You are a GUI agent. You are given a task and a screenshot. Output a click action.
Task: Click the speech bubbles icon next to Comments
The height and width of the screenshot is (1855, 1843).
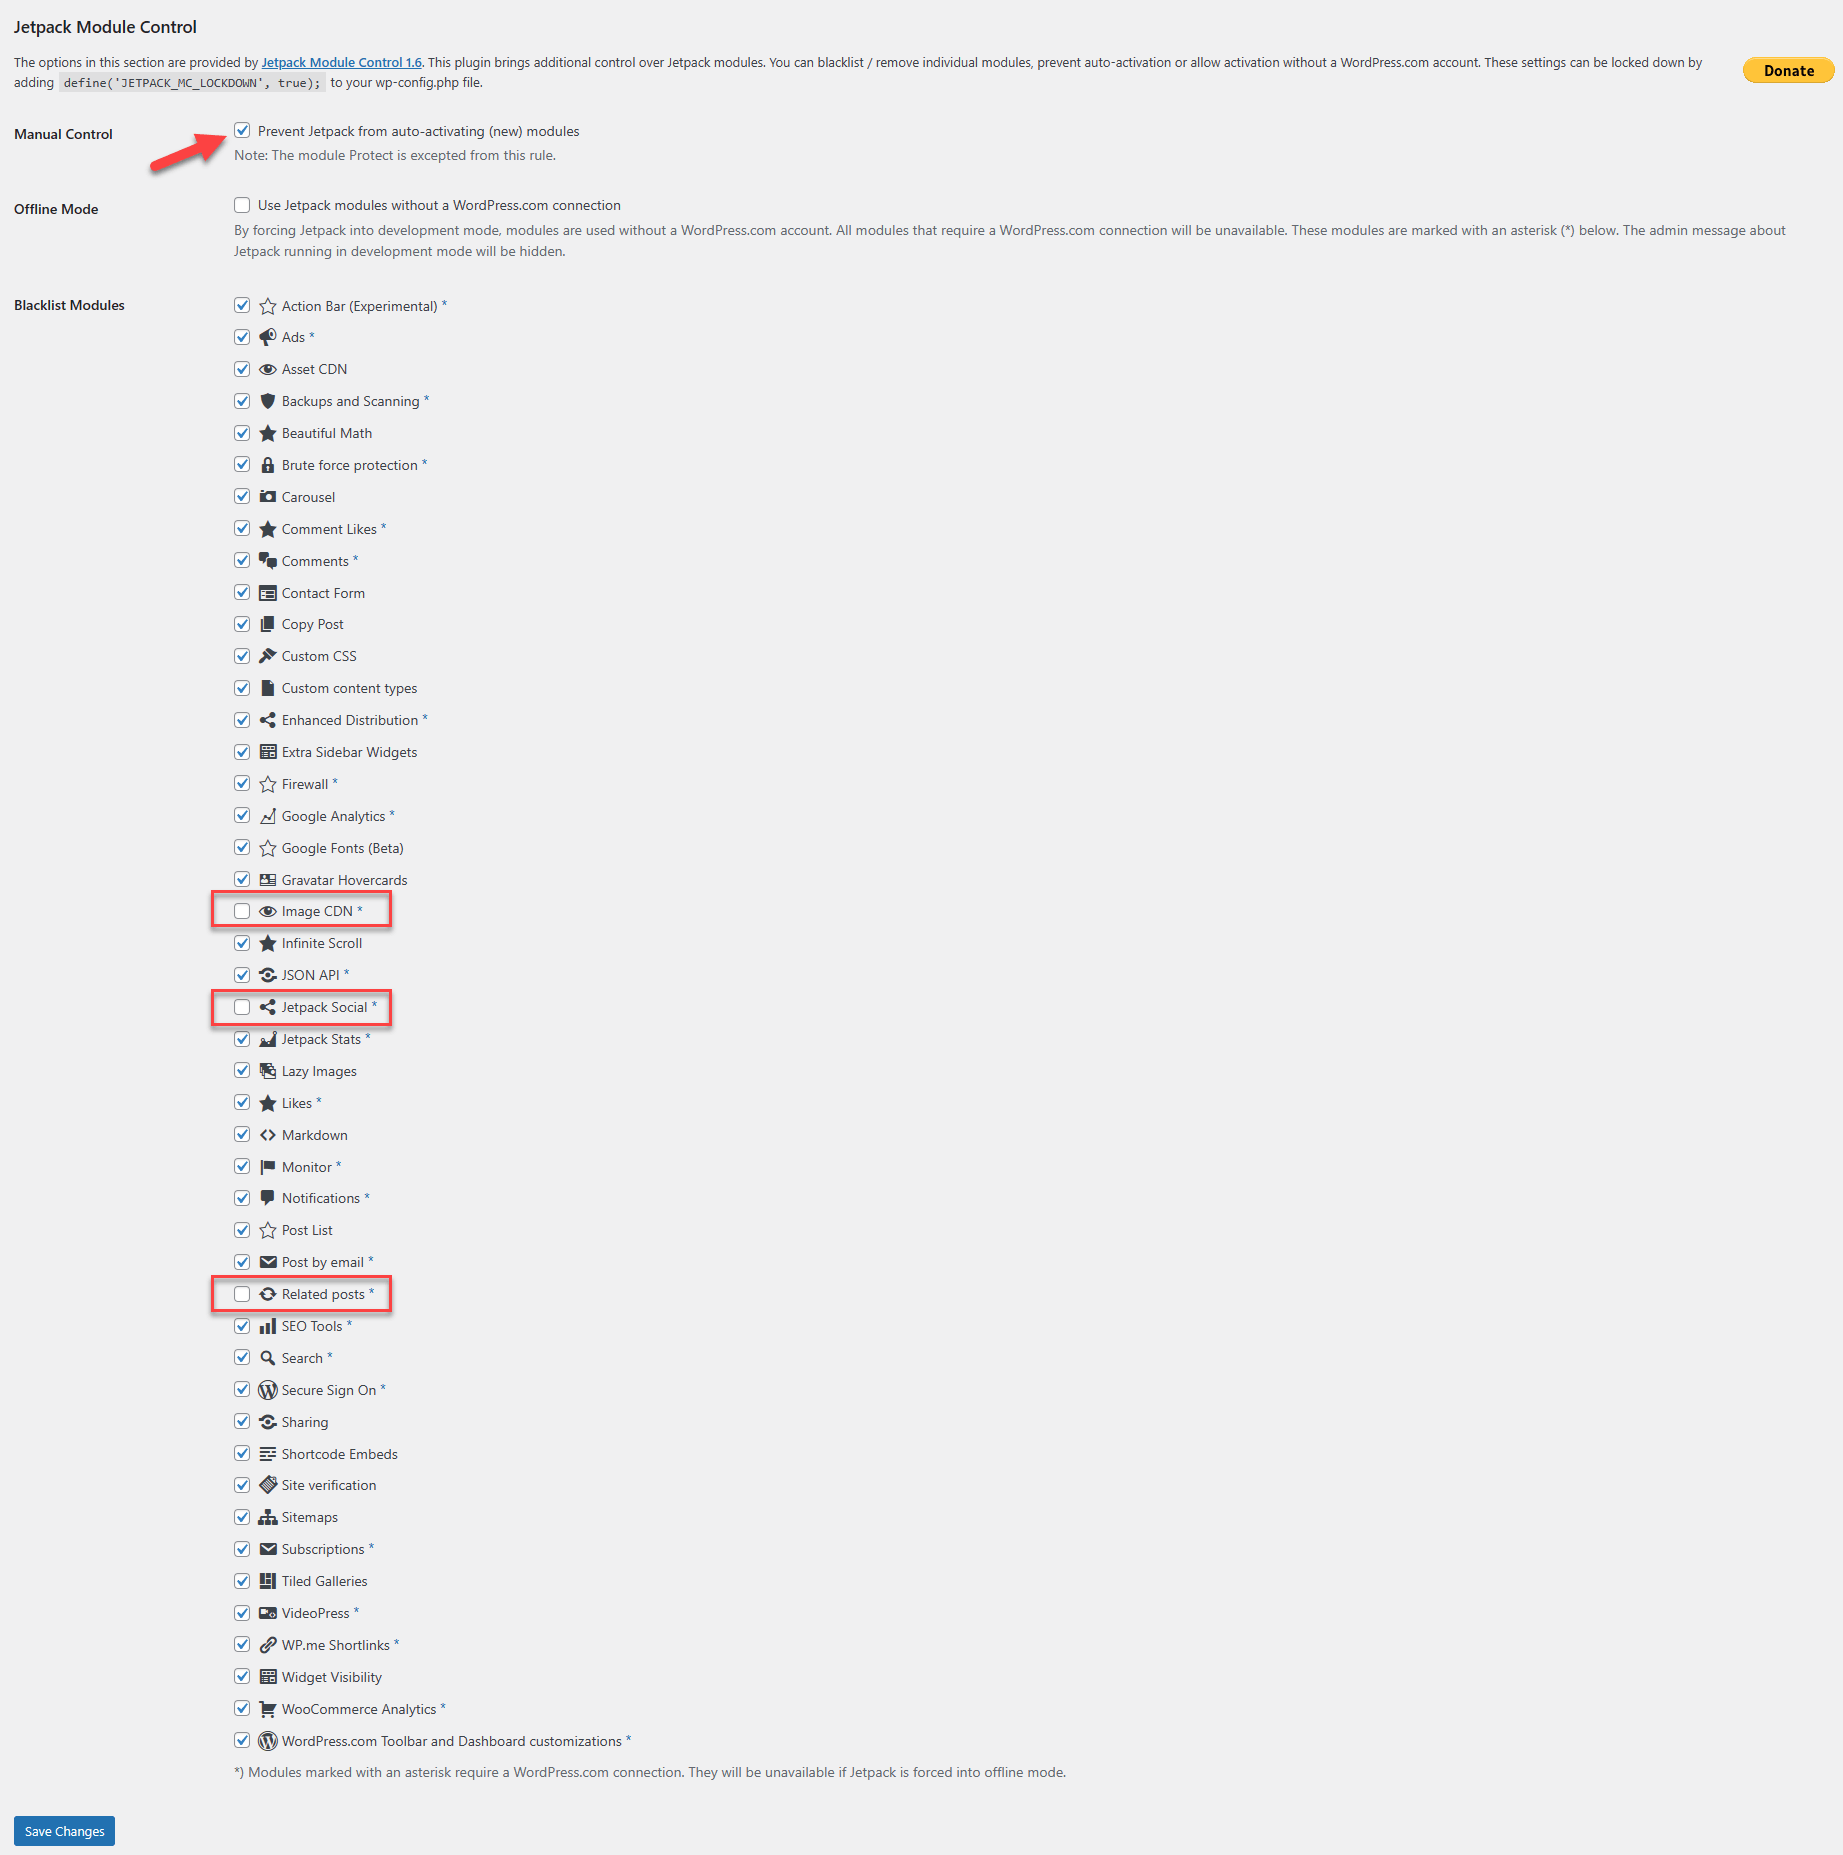click(268, 561)
